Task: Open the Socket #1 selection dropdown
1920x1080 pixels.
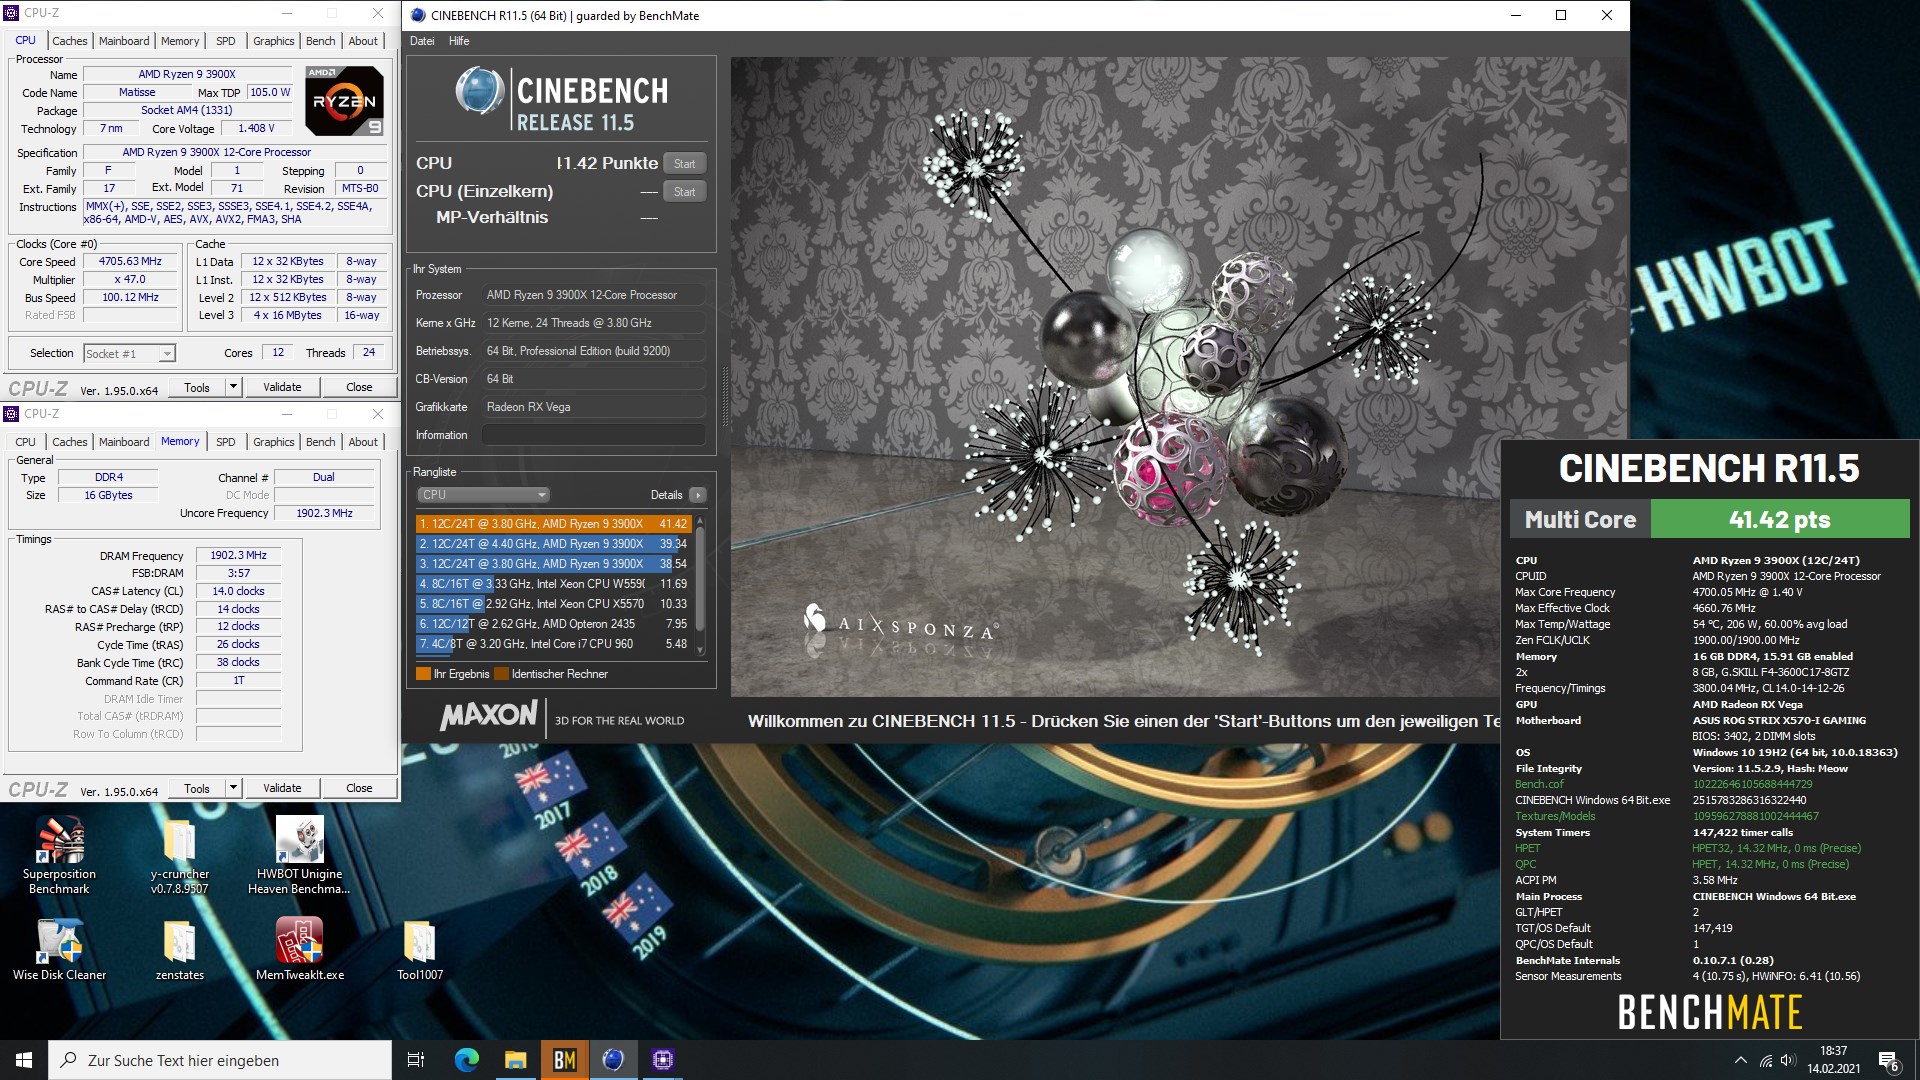Action: (x=130, y=353)
